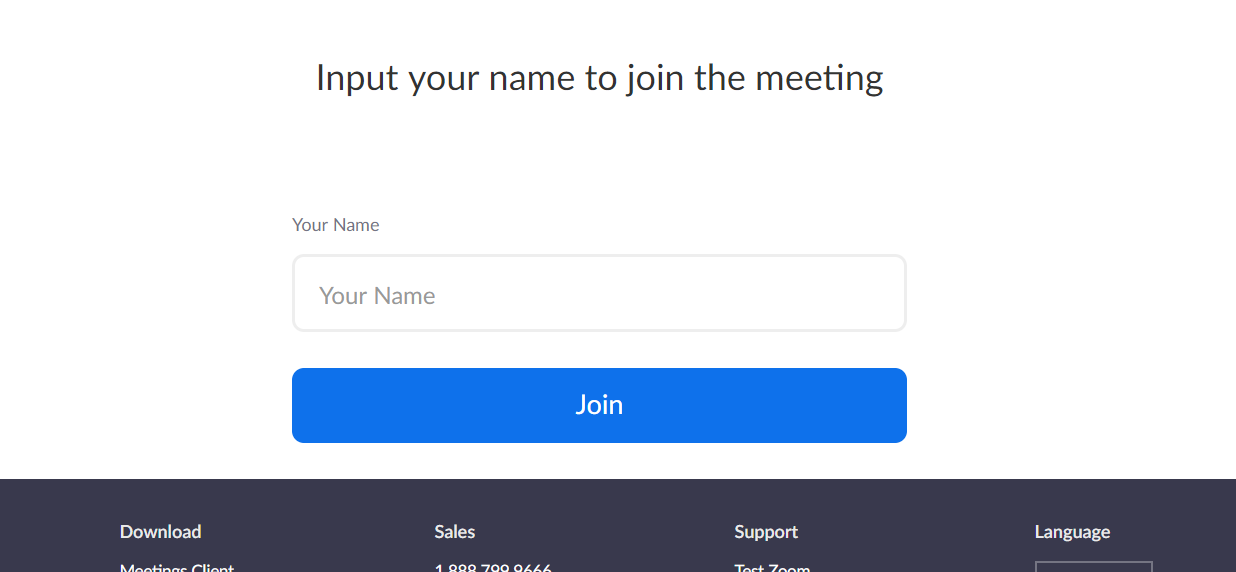Click the word 'Input' in the page title
Viewport: 1236px width, 572px height.
(x=358, y=78)
